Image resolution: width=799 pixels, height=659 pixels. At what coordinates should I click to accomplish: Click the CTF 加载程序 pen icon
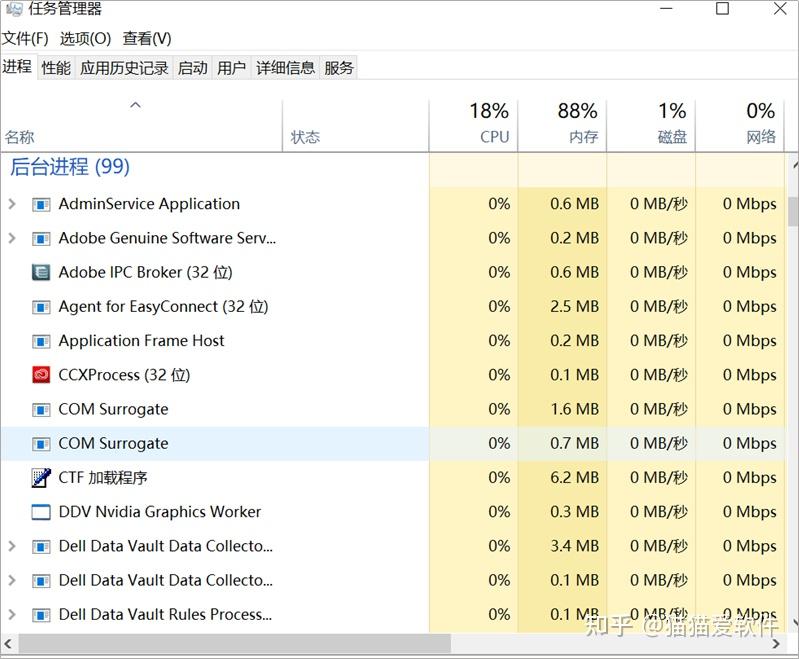point(41,478)
